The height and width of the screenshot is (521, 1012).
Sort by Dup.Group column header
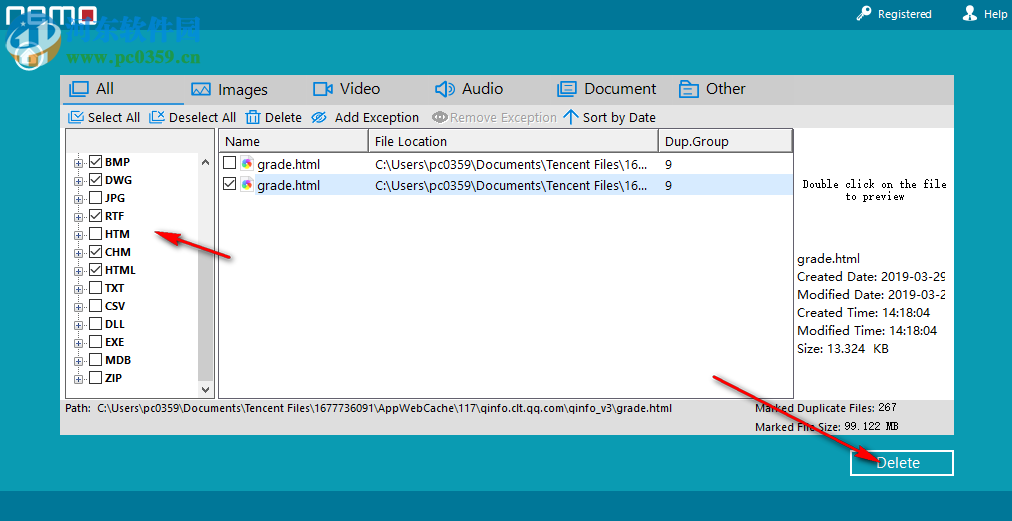725,141
